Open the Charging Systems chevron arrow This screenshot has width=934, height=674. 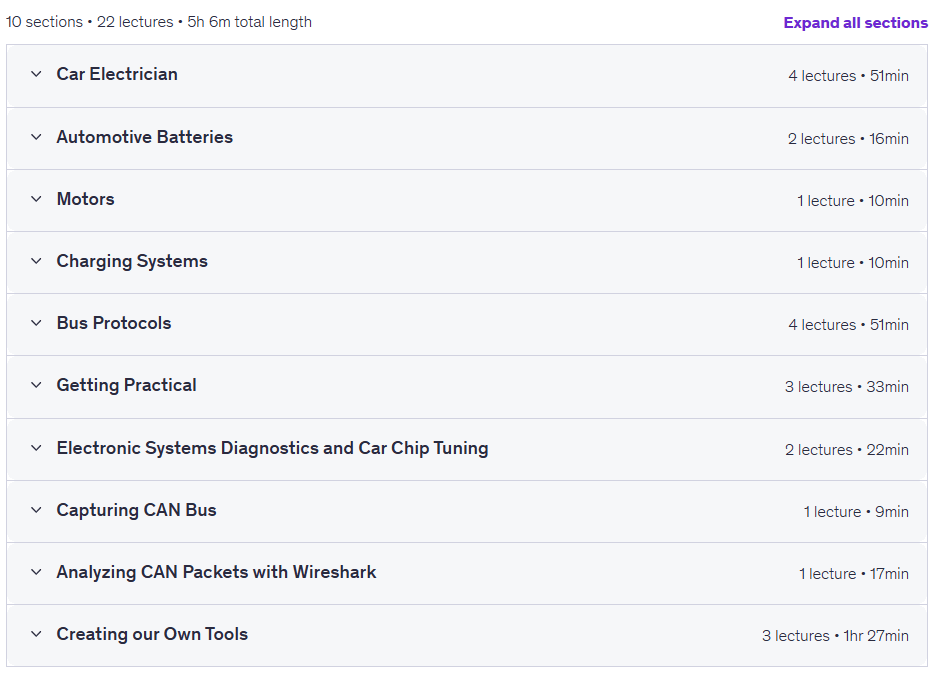pos(36,261)
